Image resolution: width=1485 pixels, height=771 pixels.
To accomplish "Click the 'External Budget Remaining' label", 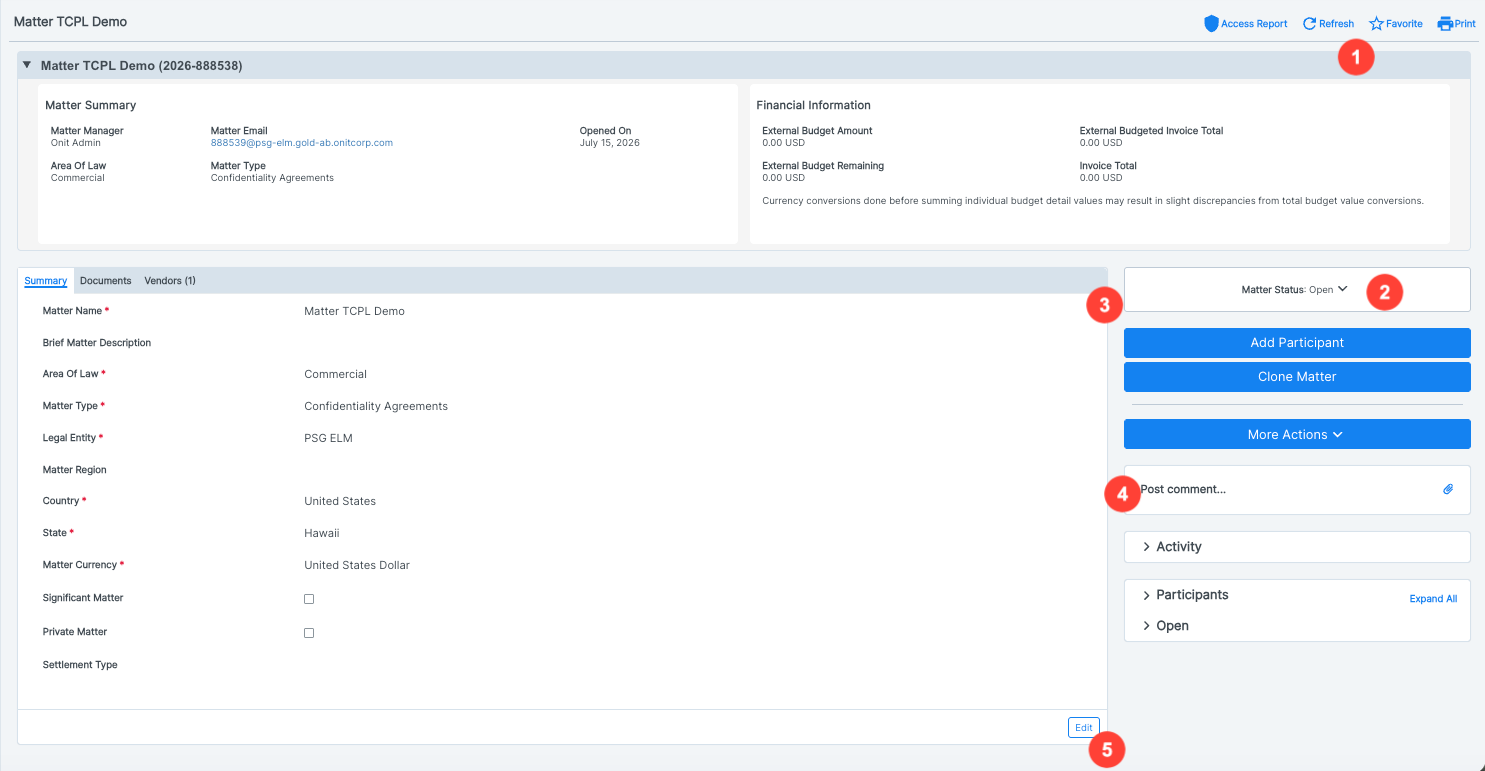I will click(x=823, y=166).
